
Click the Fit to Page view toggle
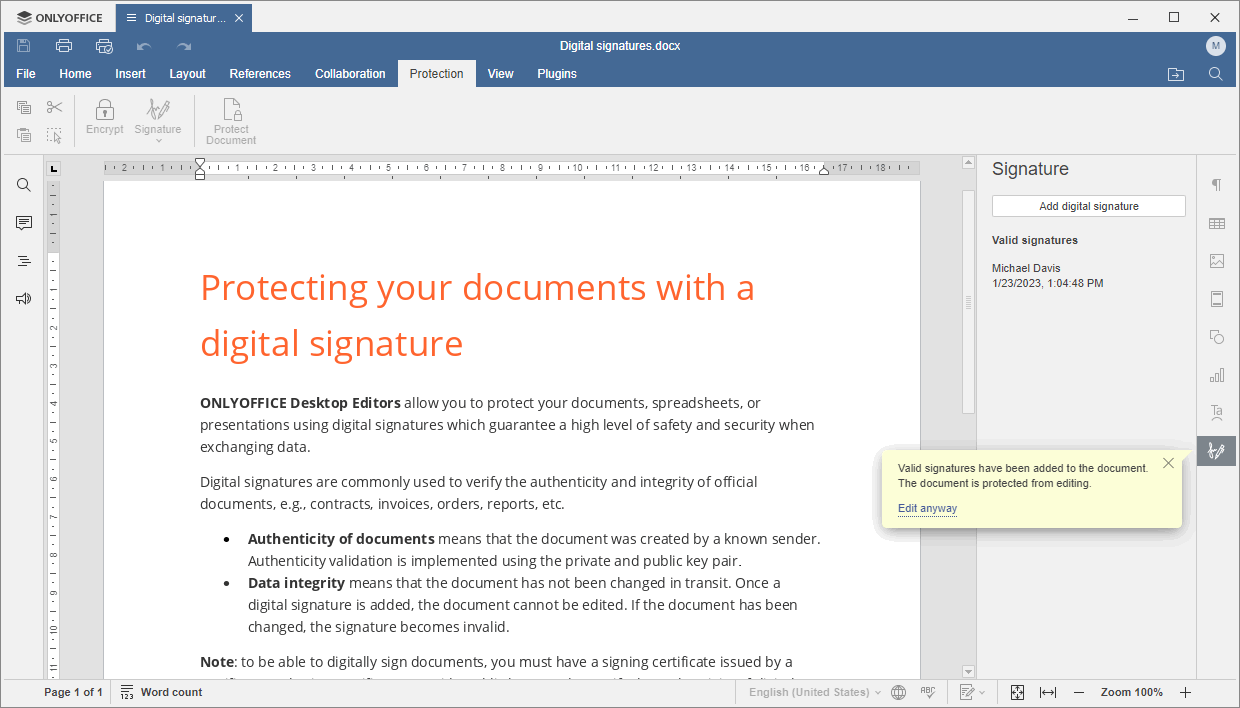tap(1017, 692)
